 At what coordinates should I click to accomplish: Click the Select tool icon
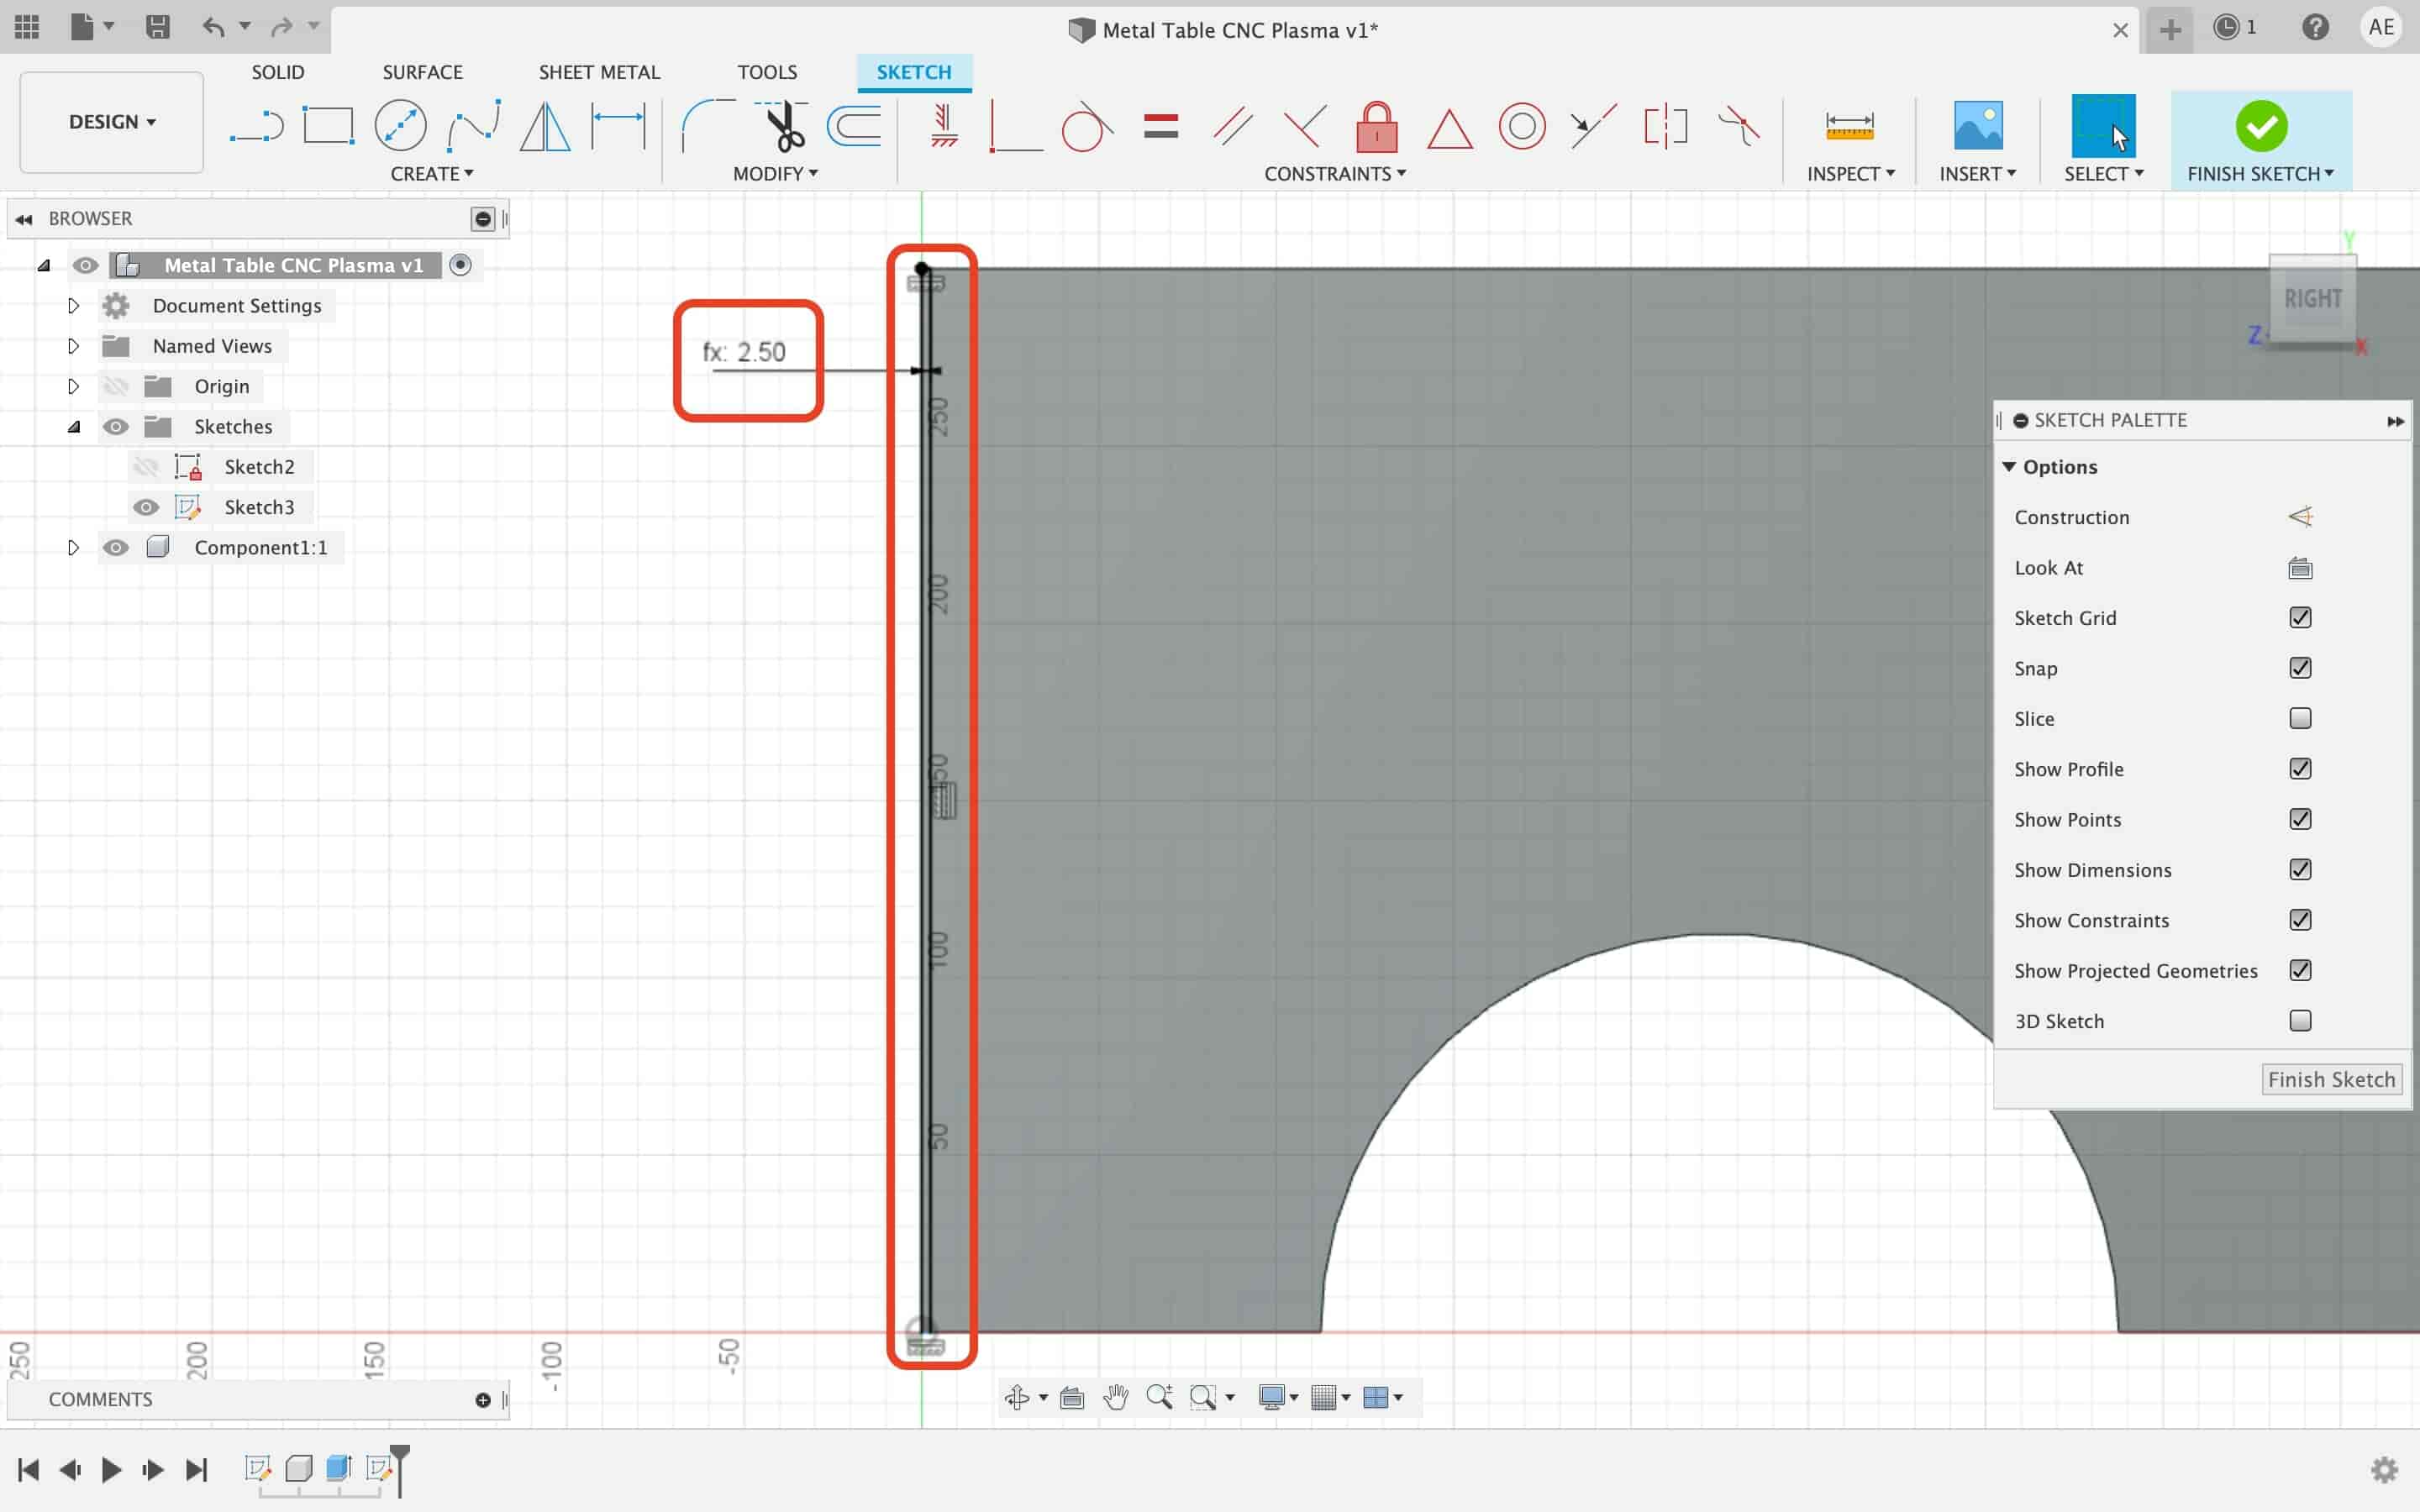(2103, 126)
